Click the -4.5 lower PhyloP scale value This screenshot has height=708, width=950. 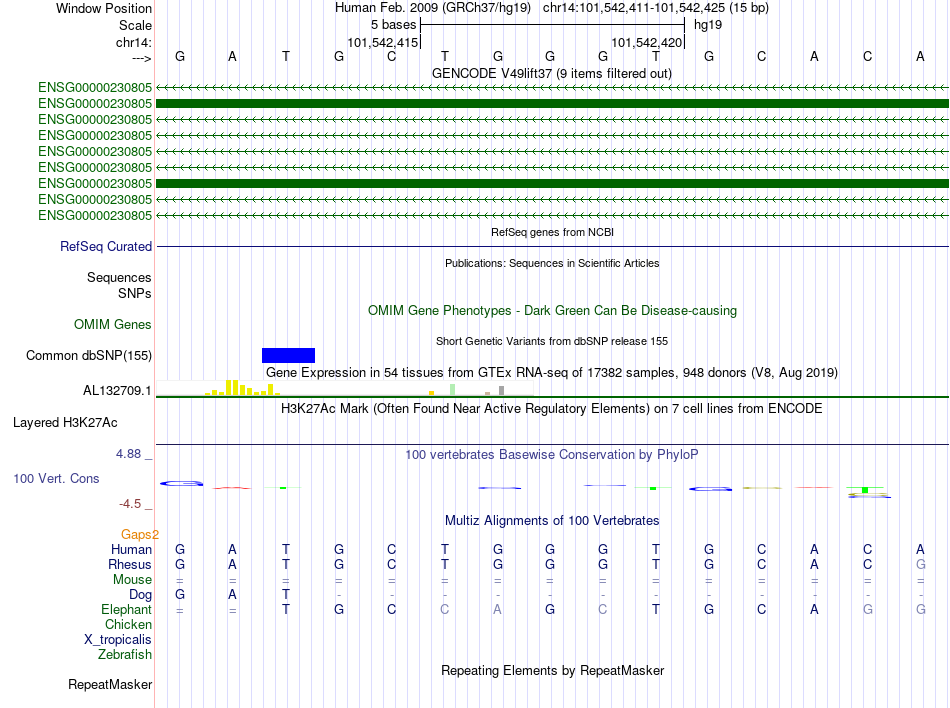[130, 504]
